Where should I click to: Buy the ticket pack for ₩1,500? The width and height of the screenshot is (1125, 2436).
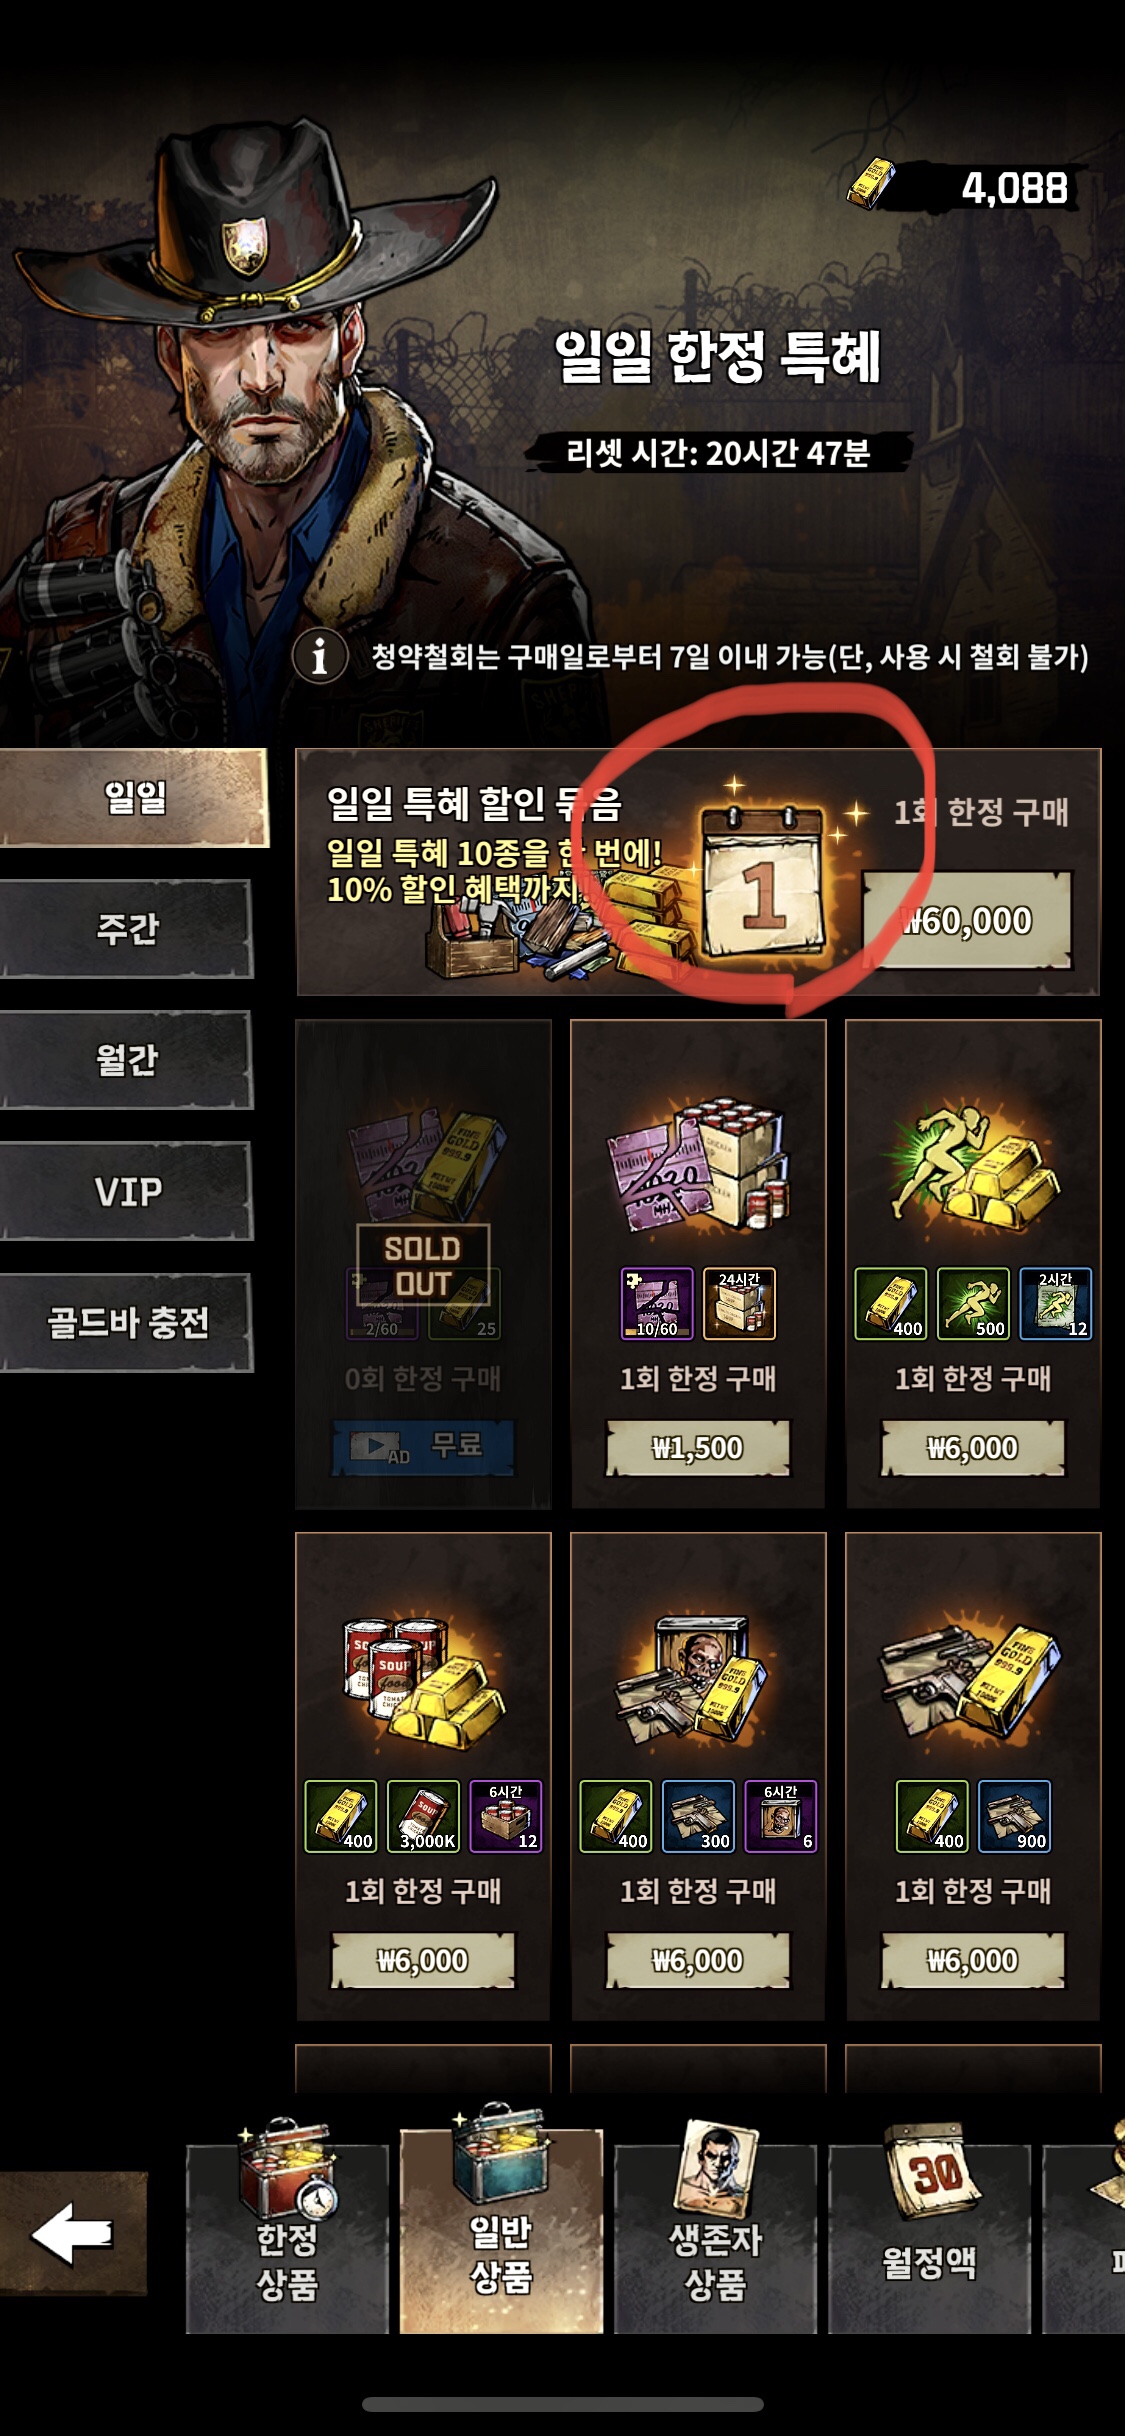(x=698, y=1447)
